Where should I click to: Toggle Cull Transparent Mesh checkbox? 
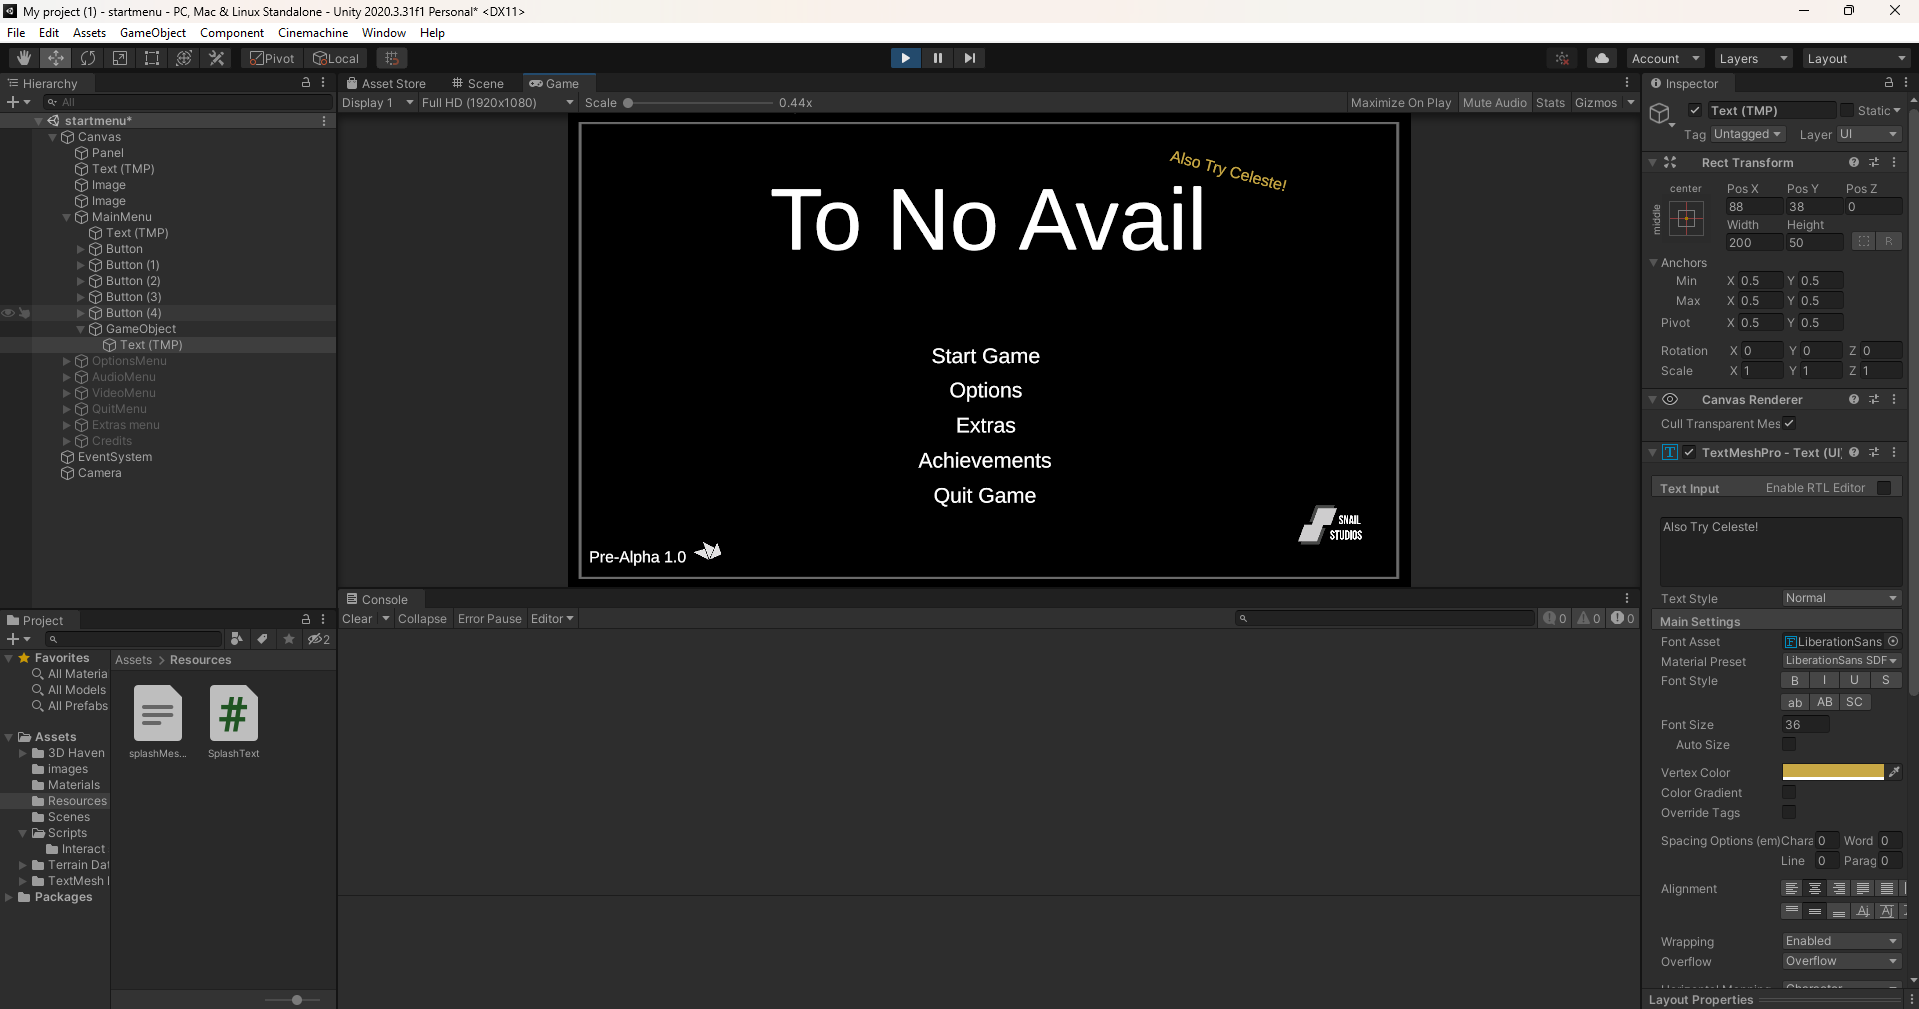1789,423
